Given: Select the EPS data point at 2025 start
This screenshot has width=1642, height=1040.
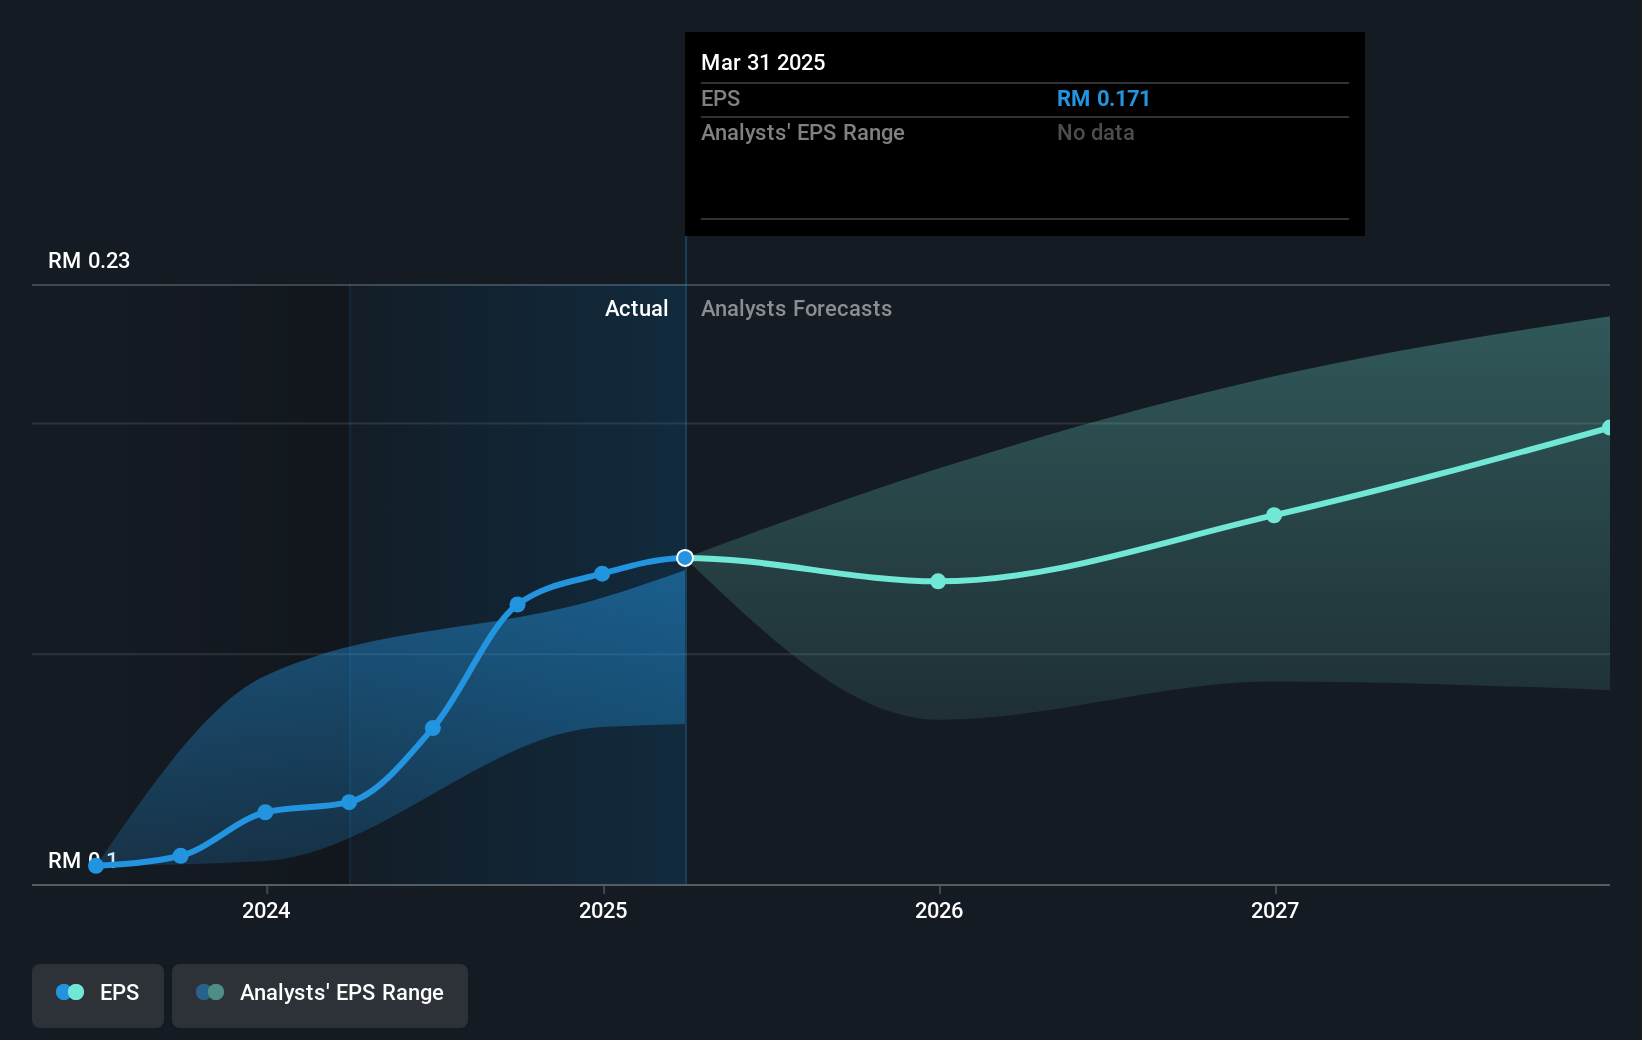Looking at the screenshot, I should click(x=602, y=574).
